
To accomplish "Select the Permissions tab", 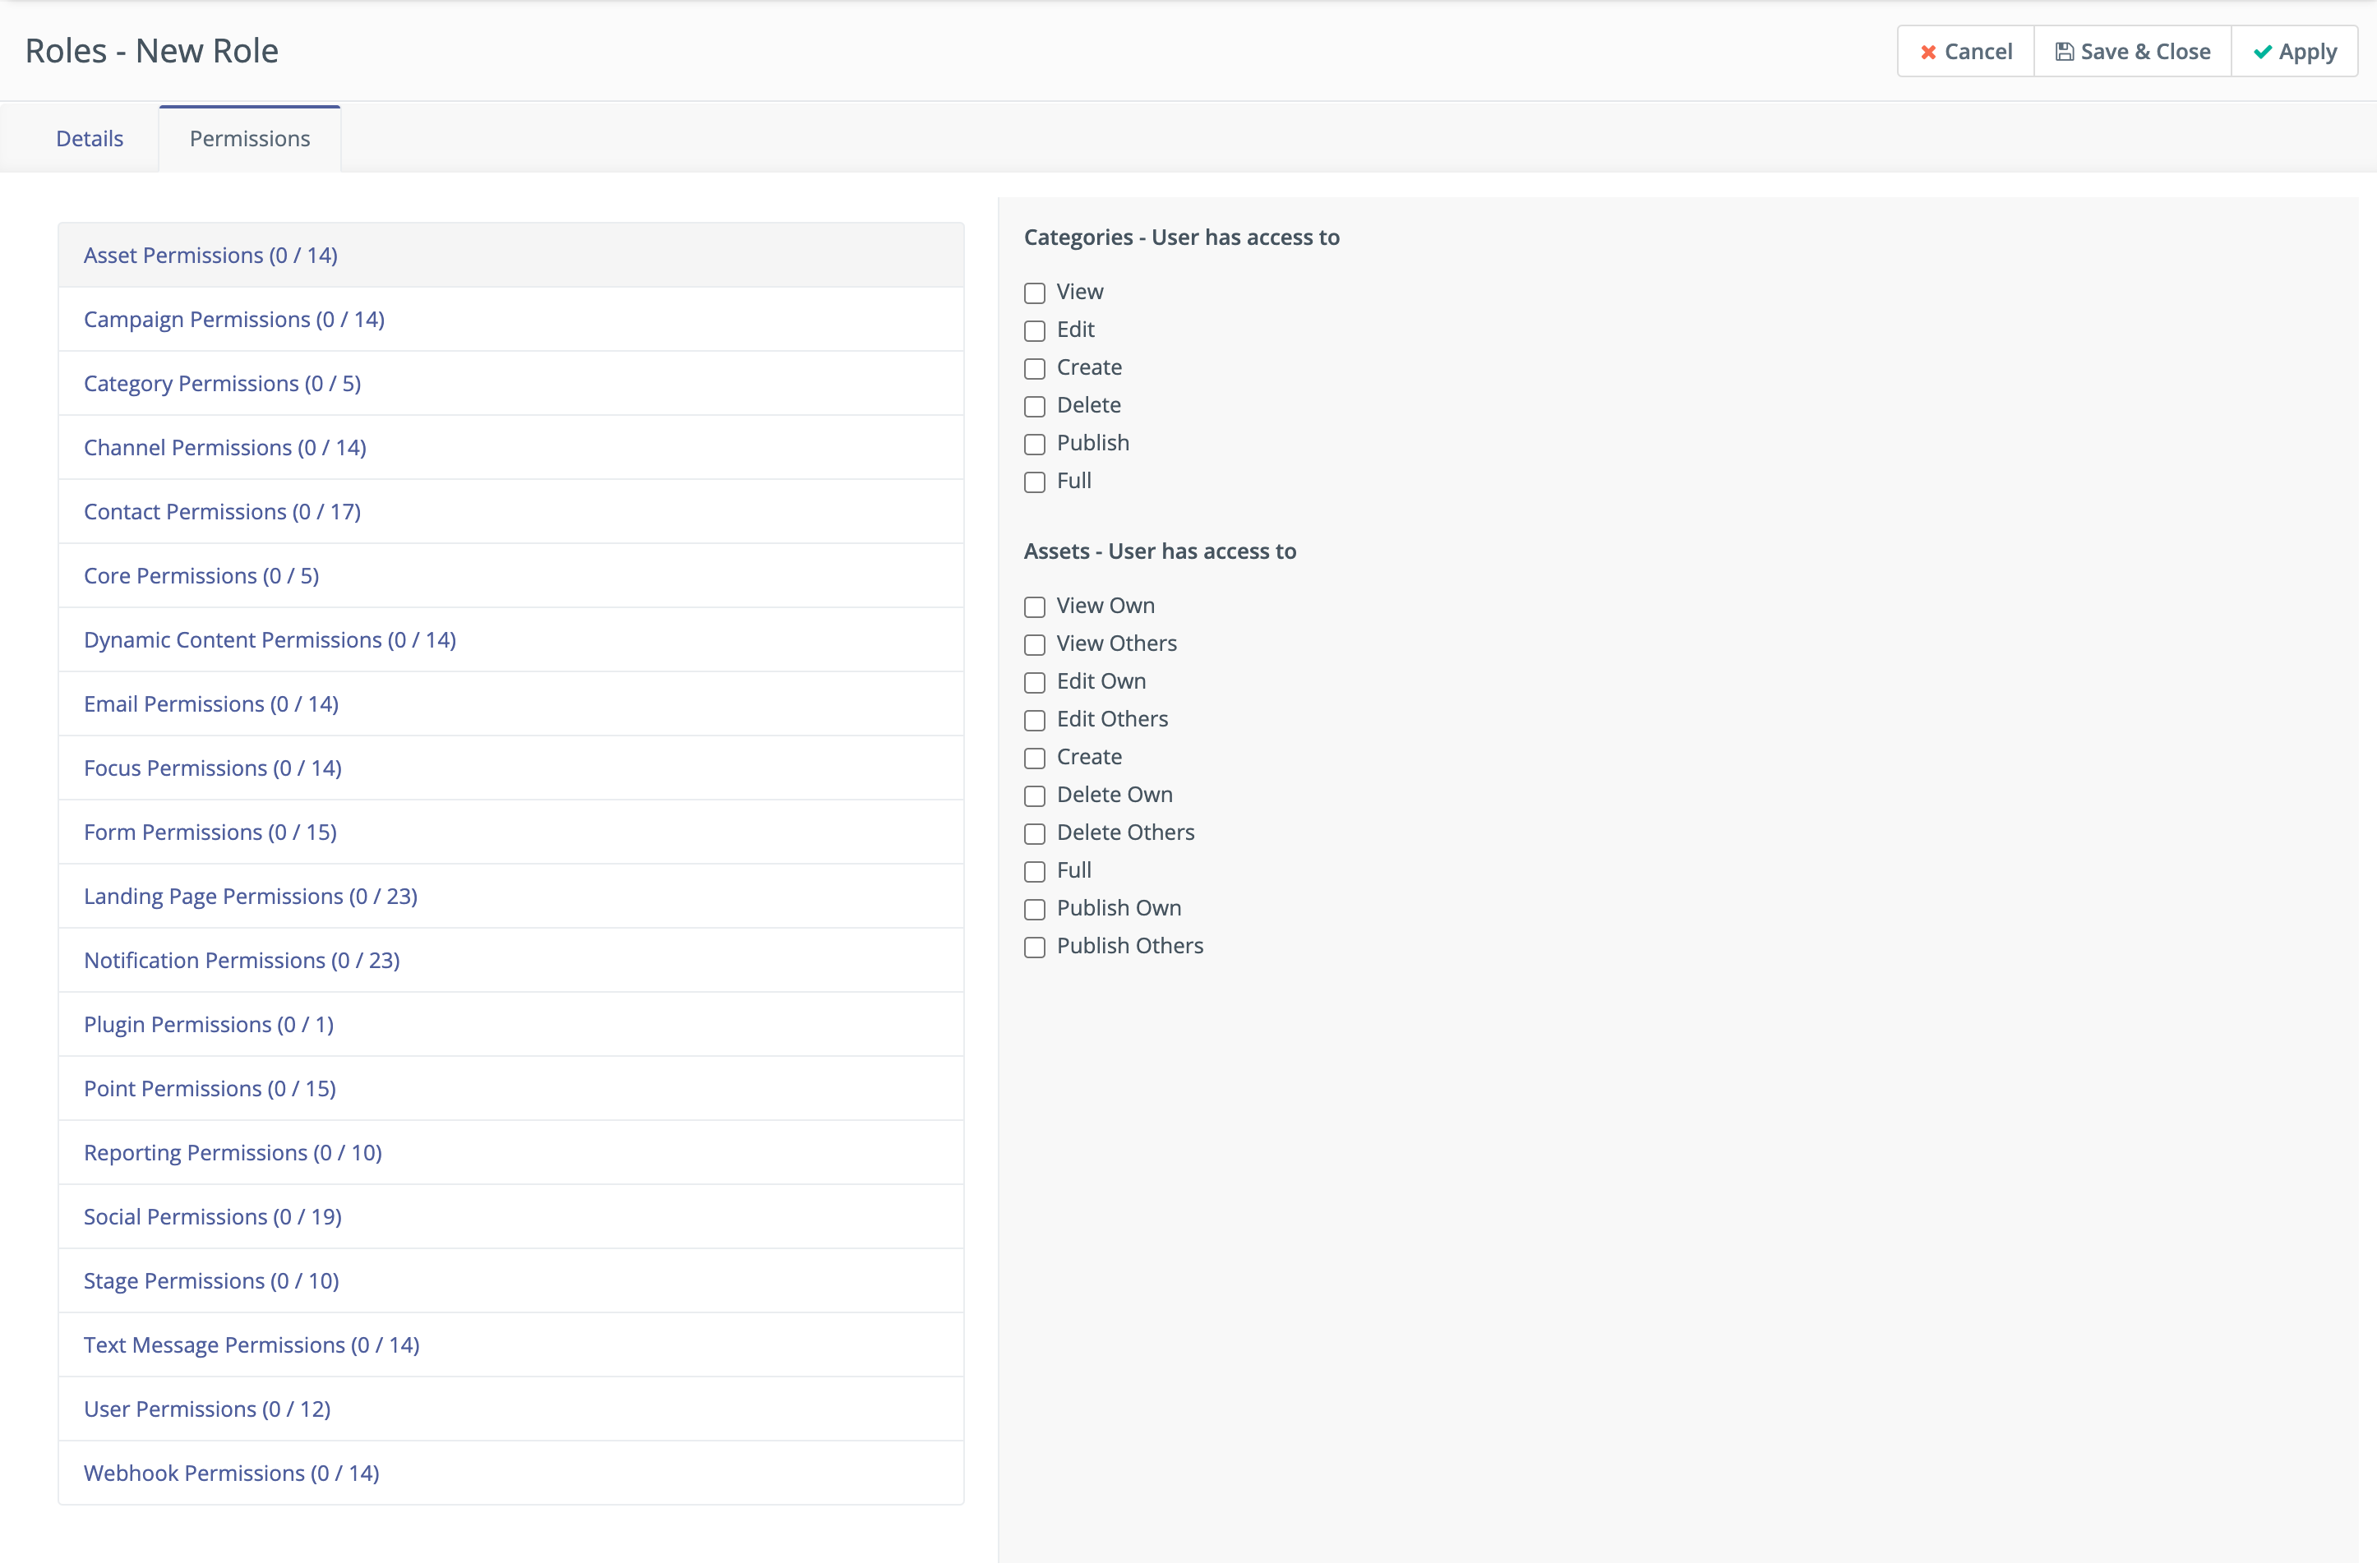I will click(249, 138).
